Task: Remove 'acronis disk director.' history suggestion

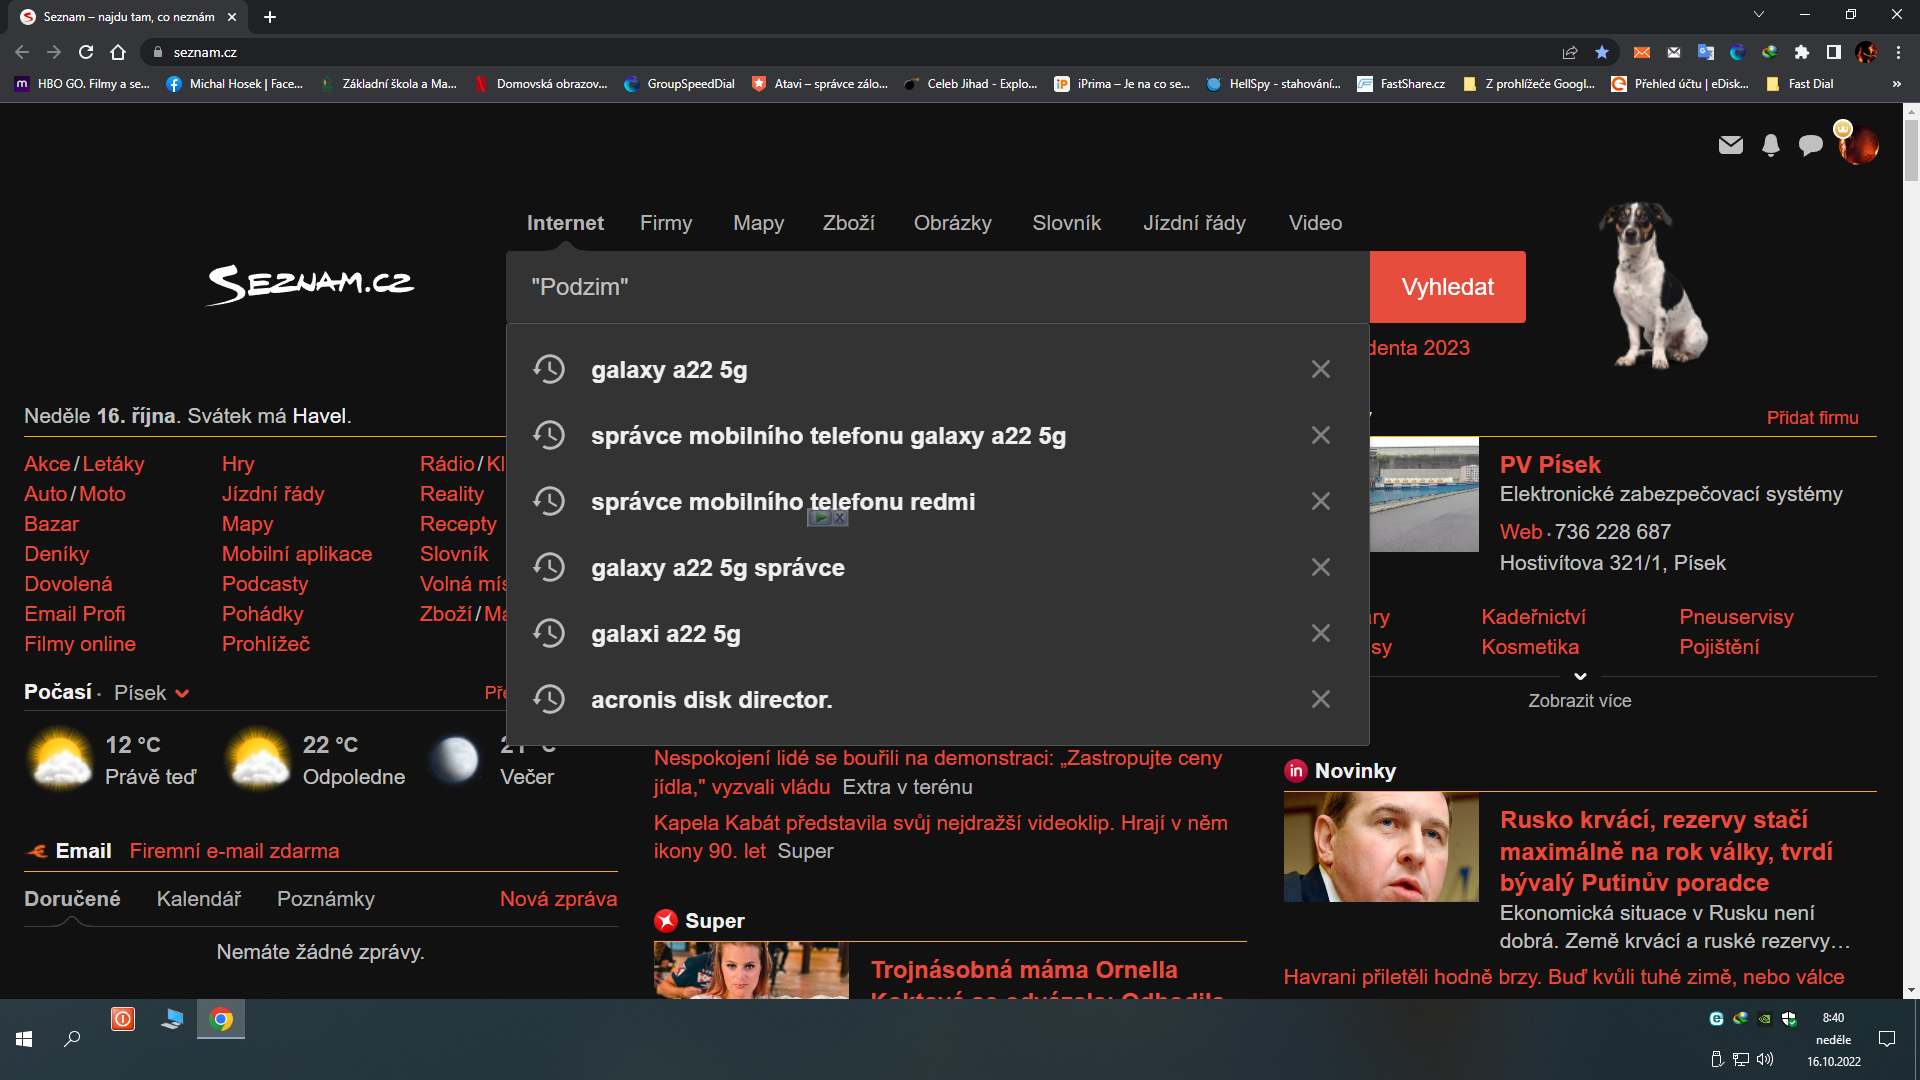Action: tap(1320, 699)
